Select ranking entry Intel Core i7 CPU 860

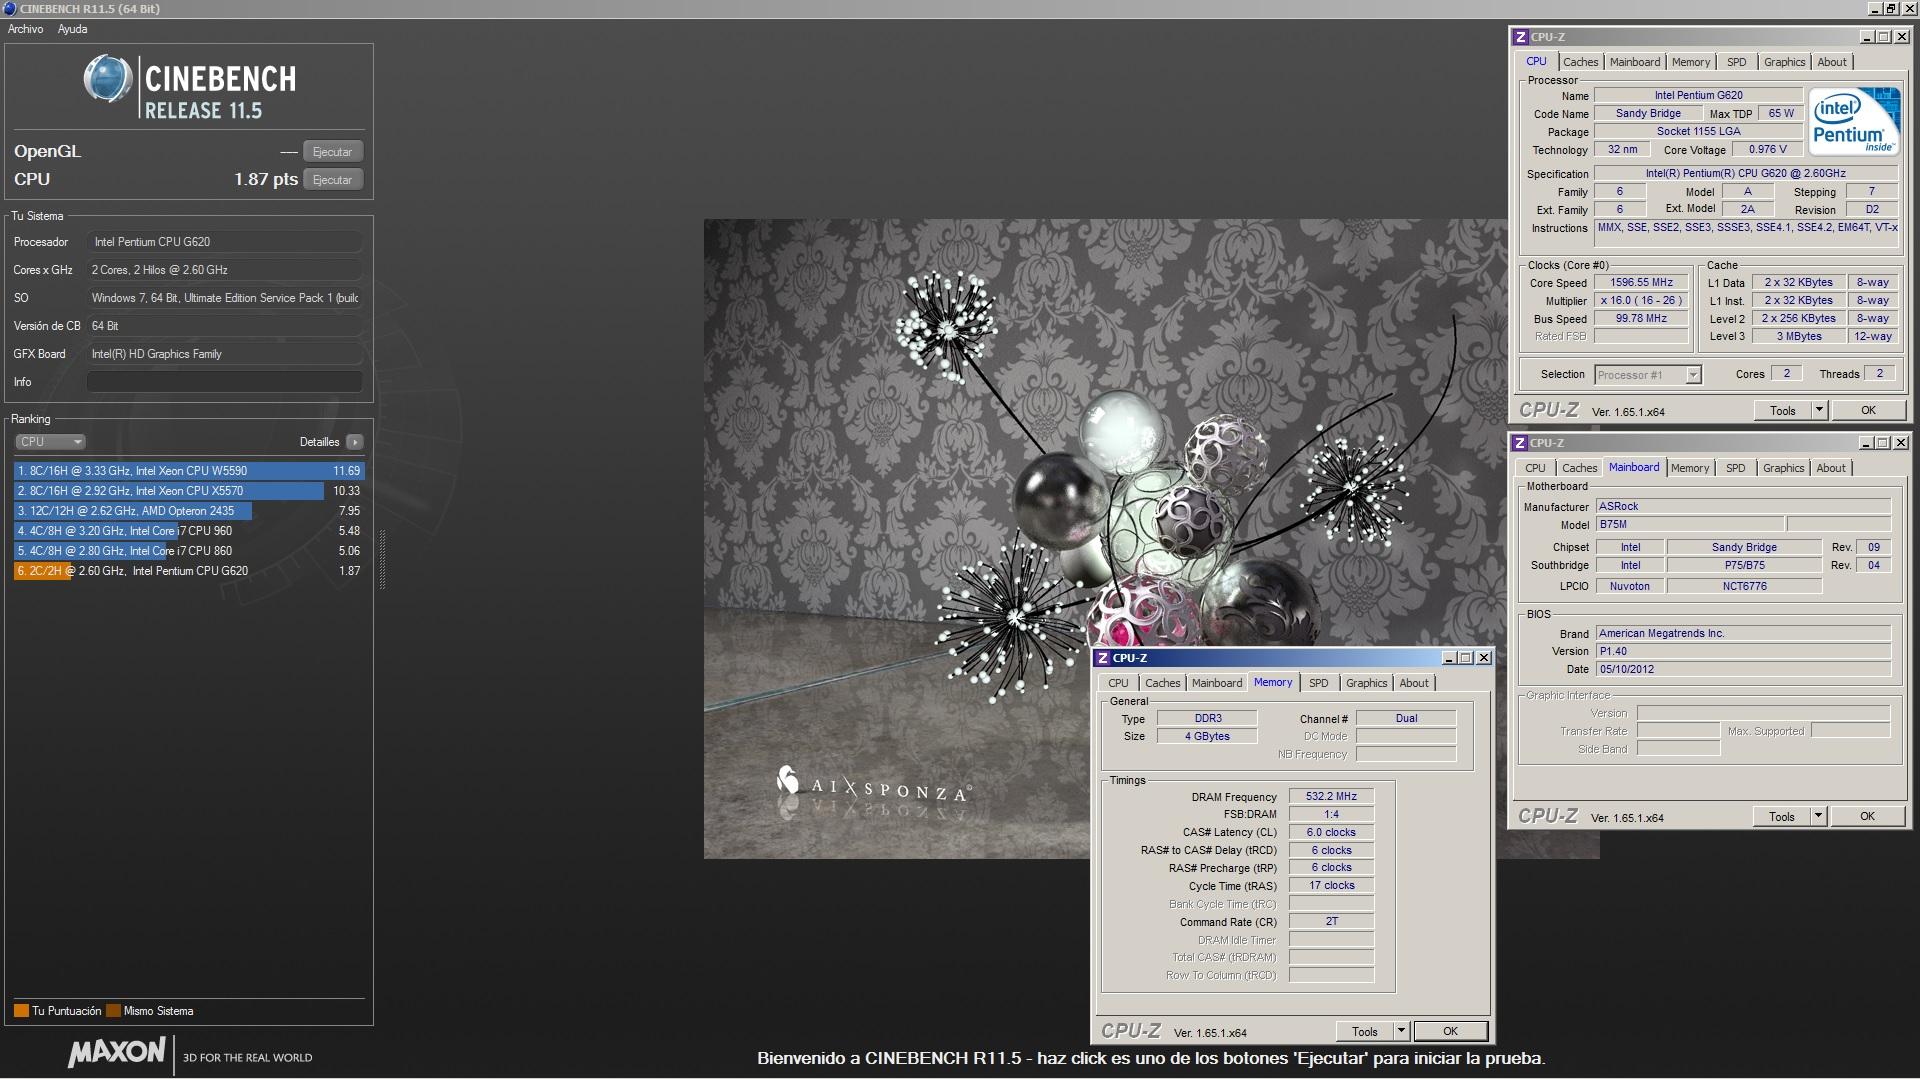pos(189,551)
